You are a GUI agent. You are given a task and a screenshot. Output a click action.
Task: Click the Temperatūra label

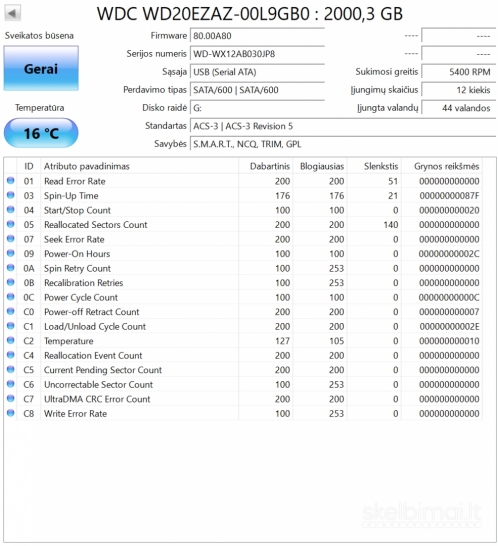[40, 108]
